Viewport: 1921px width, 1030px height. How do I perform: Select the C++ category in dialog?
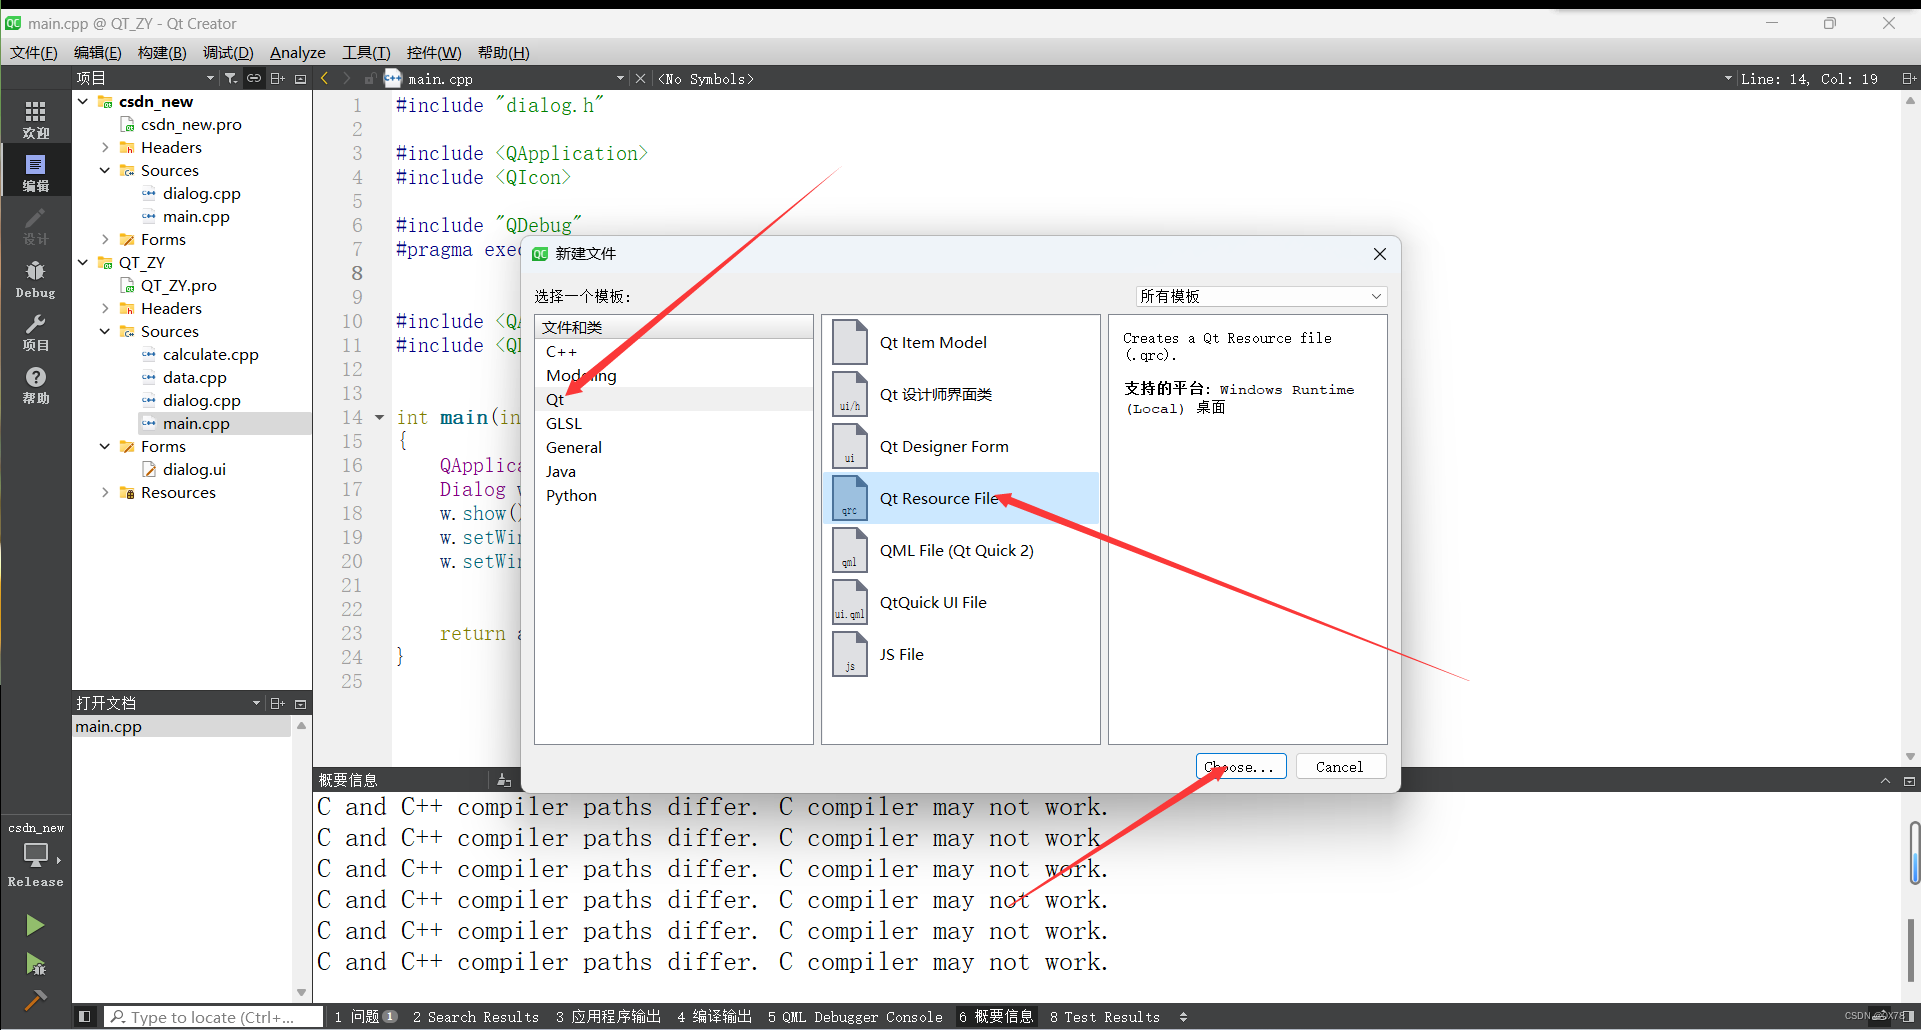[x=674, y=351]
